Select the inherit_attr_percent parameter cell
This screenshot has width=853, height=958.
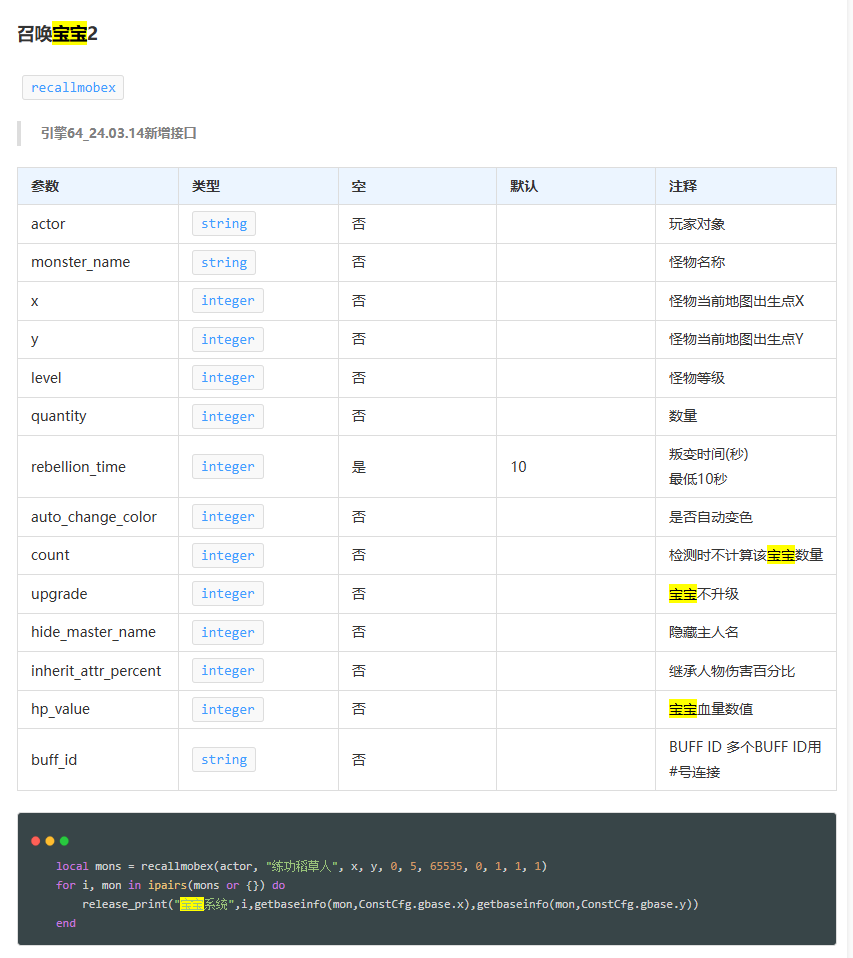click(96, 671)
